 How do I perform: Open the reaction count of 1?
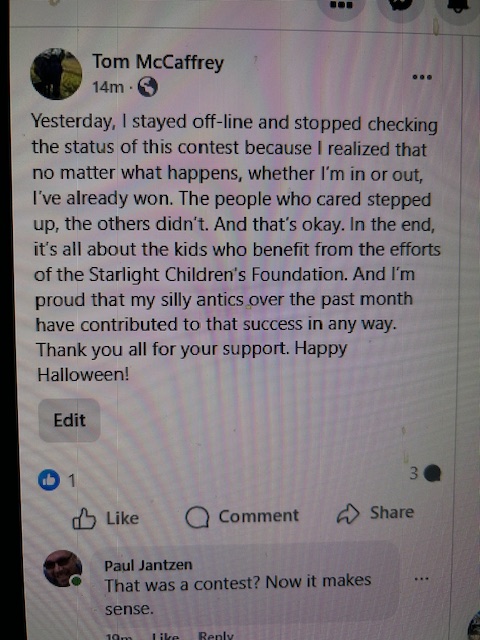(x=72, y=481)
